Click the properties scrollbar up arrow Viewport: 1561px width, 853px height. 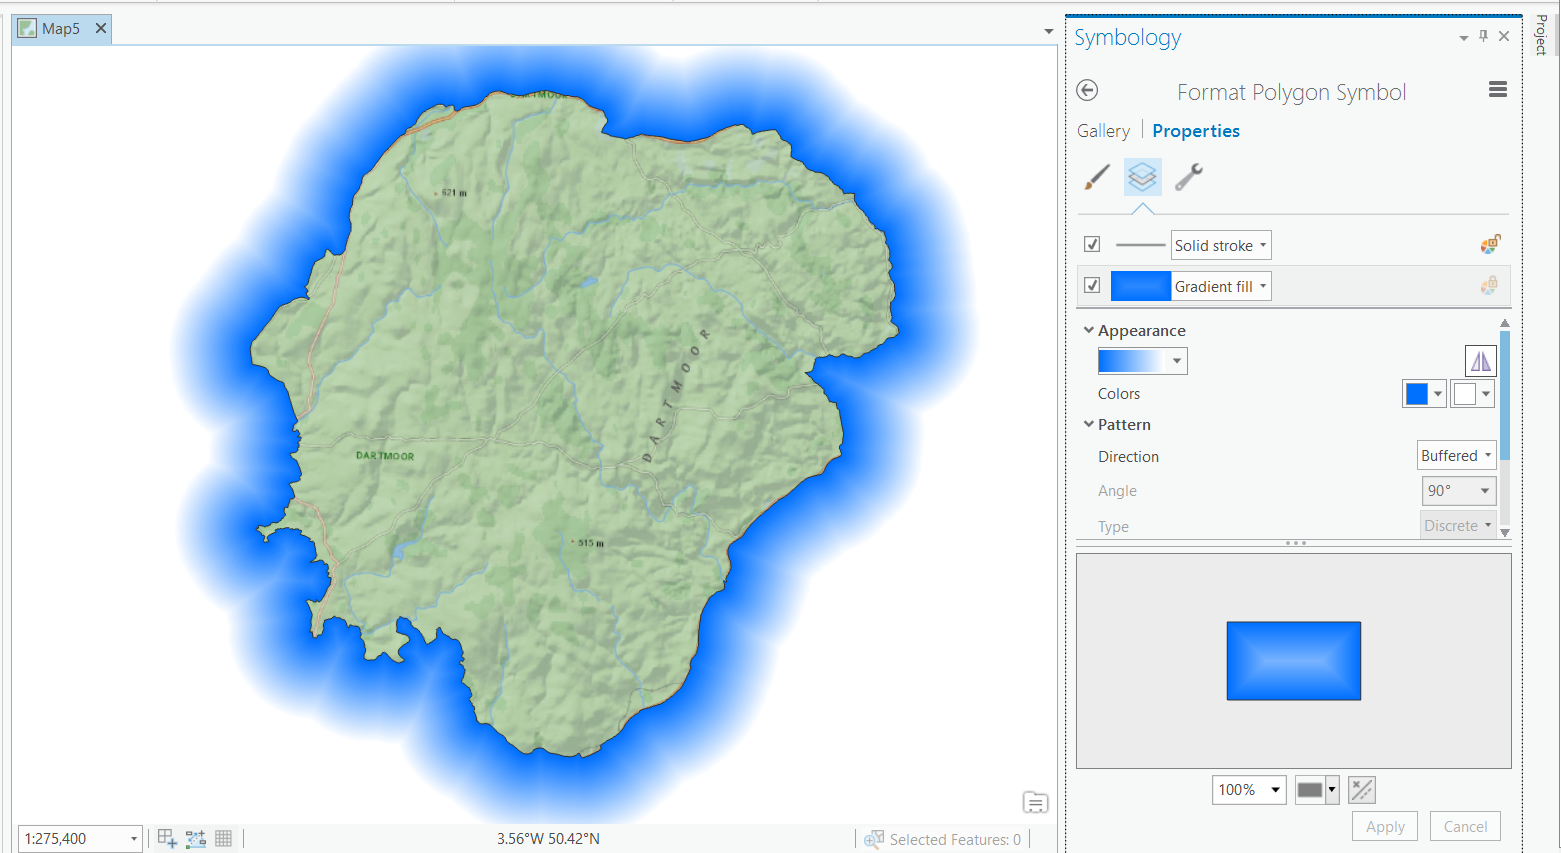pyautogui.click(x=1504, y=323)
